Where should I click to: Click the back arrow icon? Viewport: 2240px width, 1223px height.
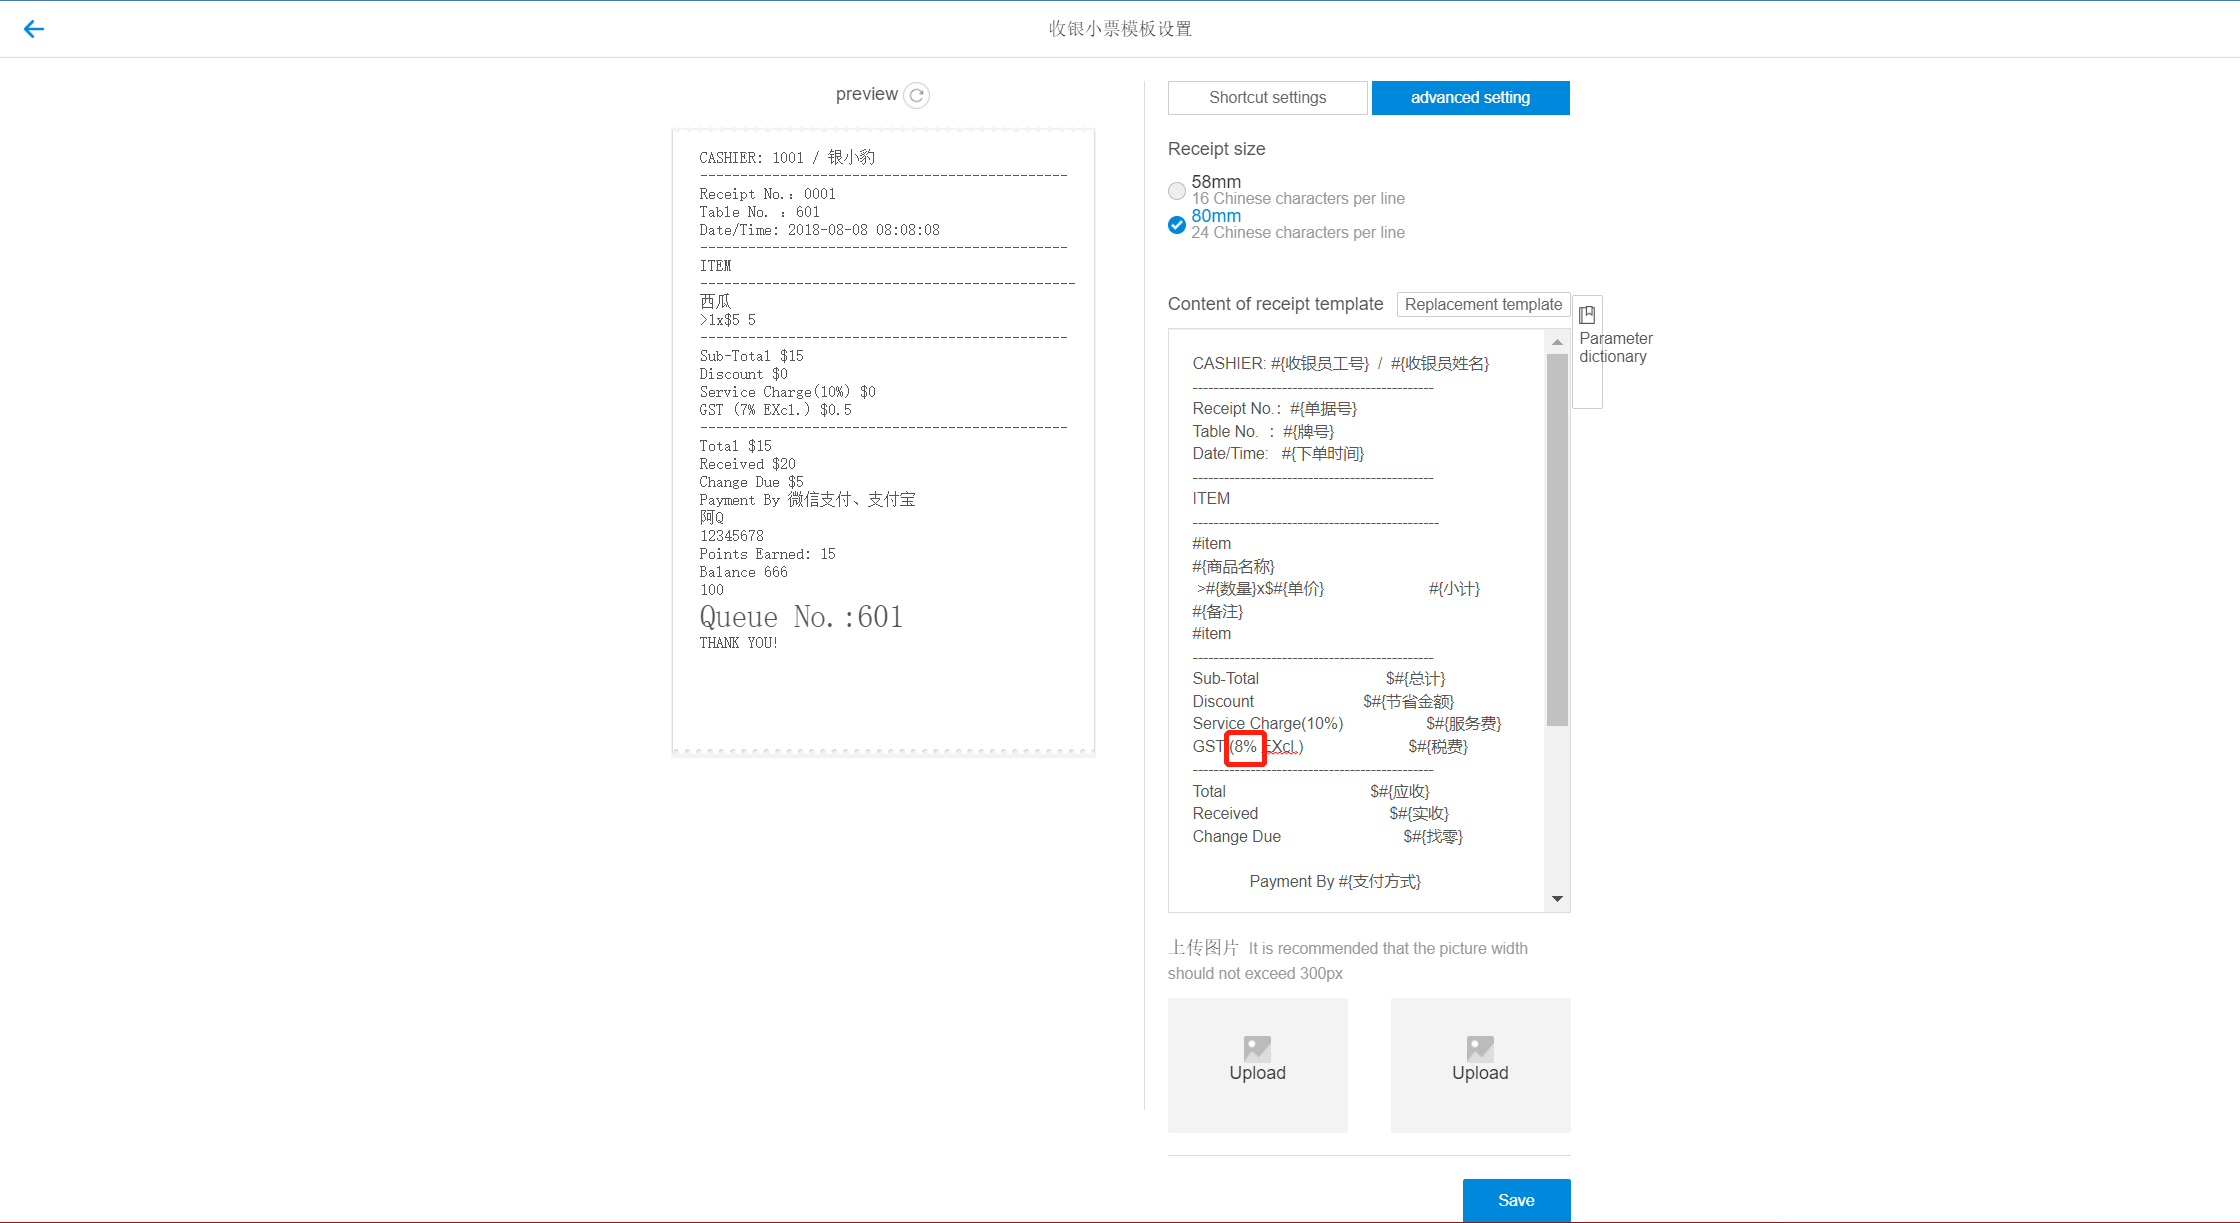point(34,29)
